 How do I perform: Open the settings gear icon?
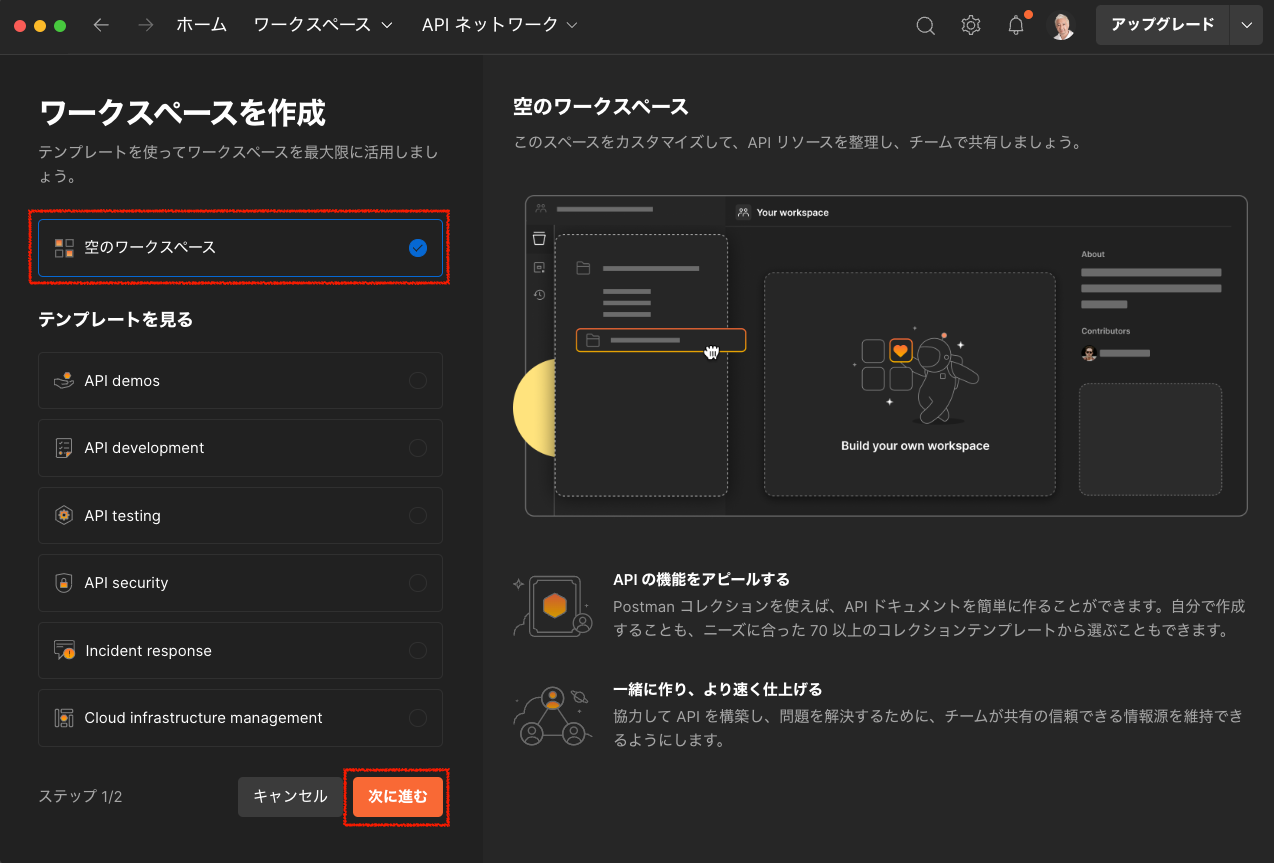tap(971, 26)
